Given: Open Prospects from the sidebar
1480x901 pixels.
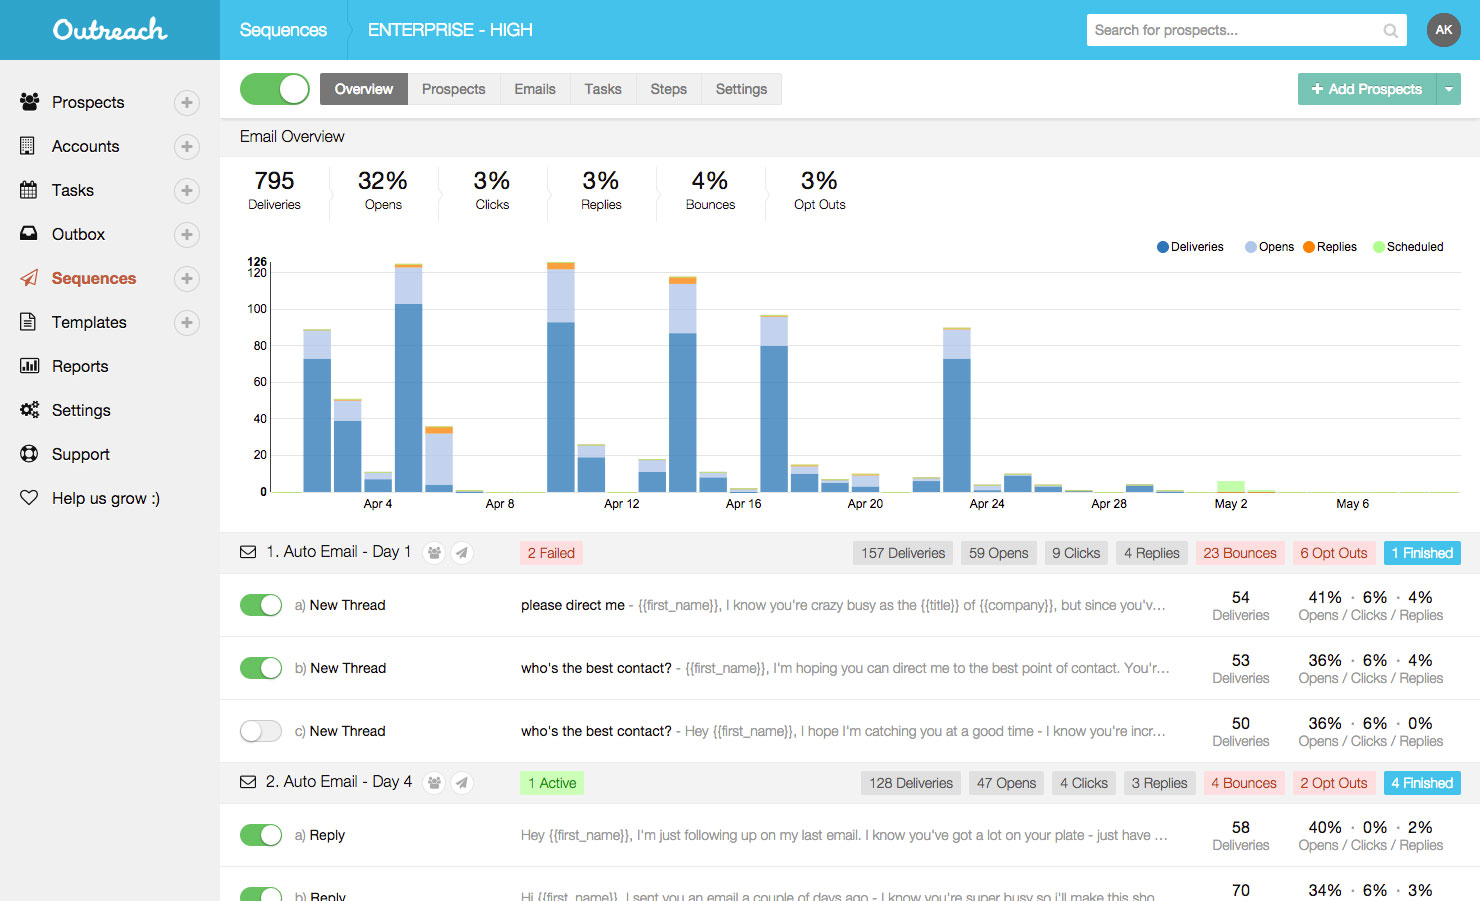Looking at the screenshot, I should click(88, 102).
